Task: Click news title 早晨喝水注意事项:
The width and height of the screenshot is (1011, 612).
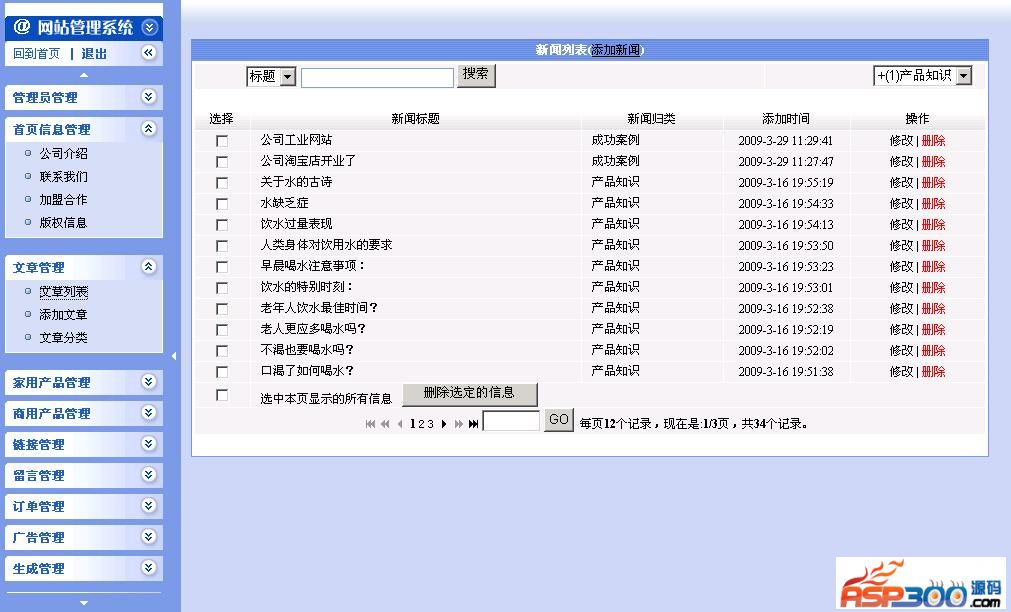Action: coord(313,266)
